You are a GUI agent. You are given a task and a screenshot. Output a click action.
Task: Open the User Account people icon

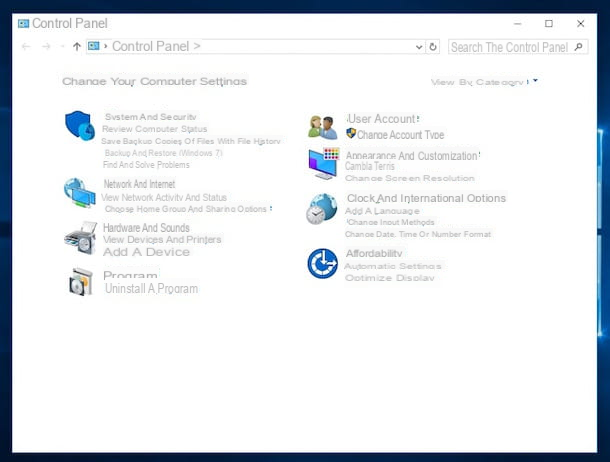pyautogui.click(x=322, y=127)
